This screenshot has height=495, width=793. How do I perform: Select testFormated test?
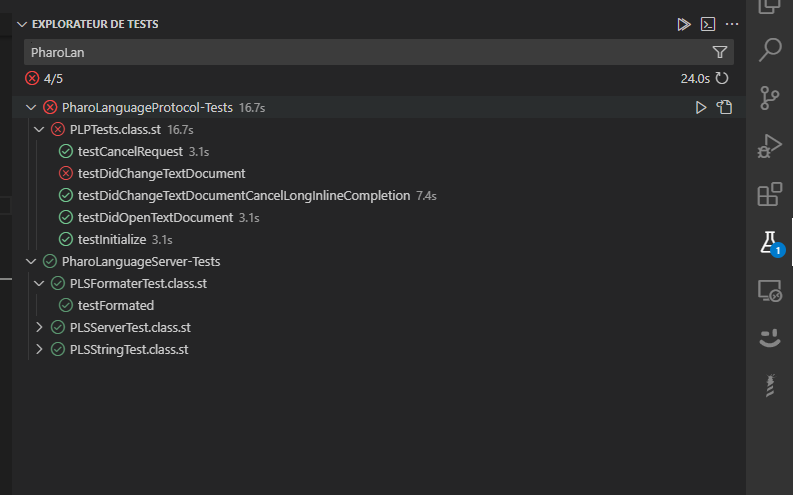(116, 305)
